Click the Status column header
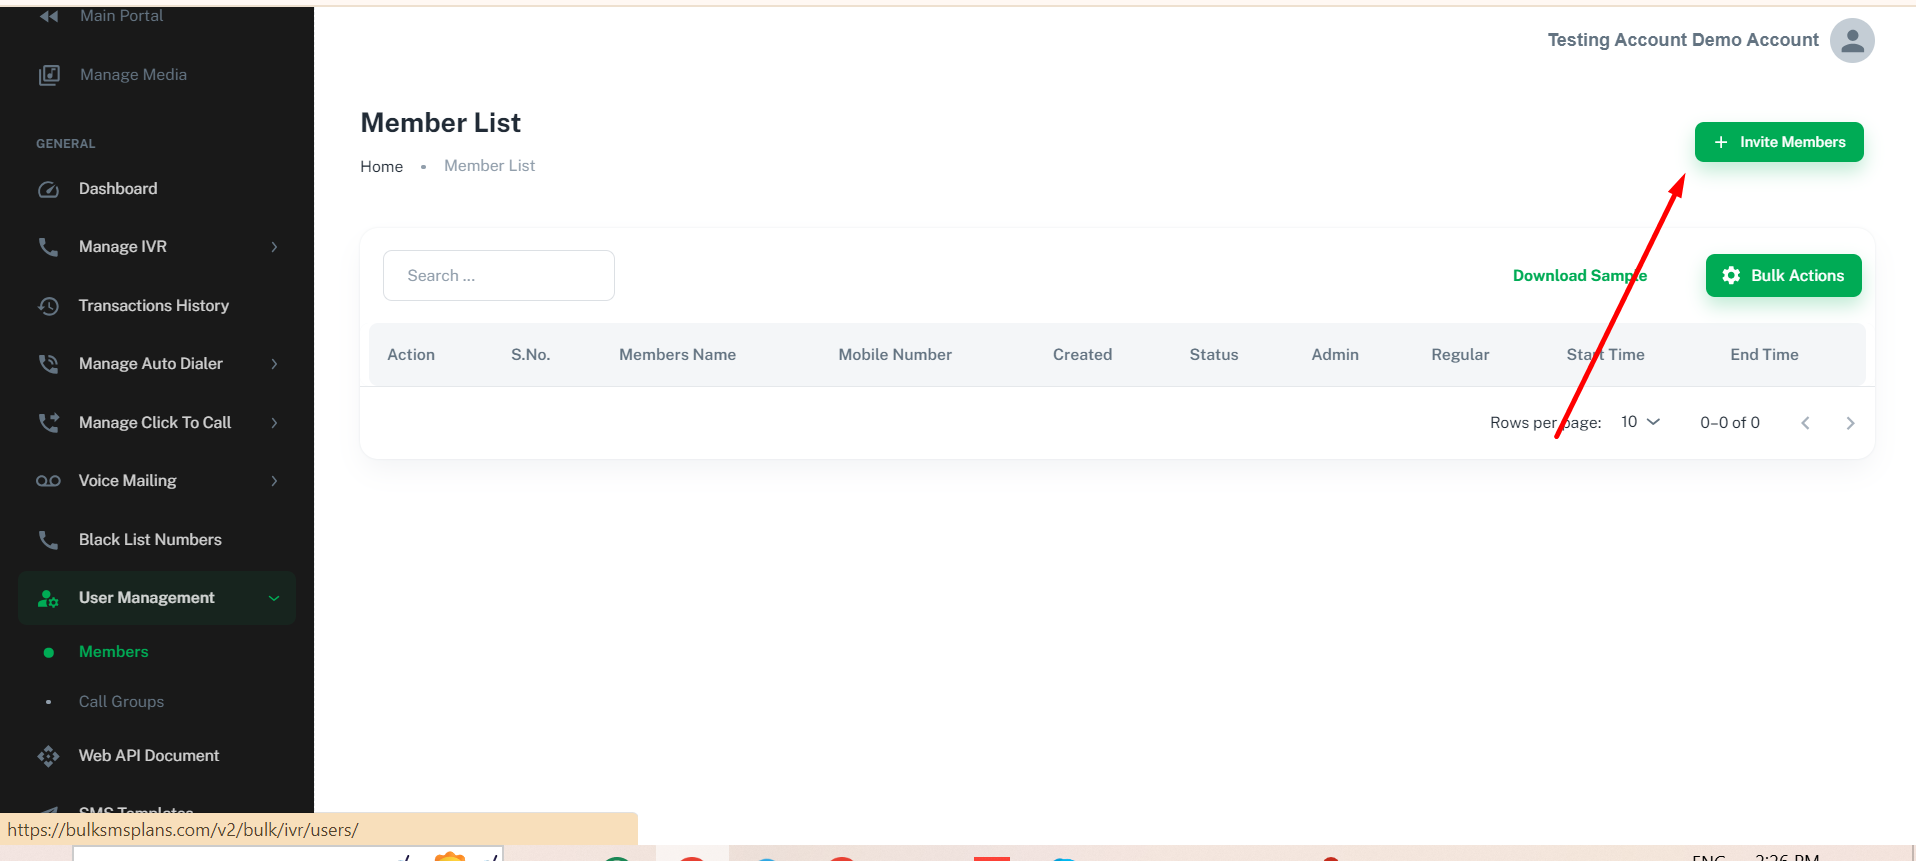This screenshot has width=1916, height=861. 1214,355
